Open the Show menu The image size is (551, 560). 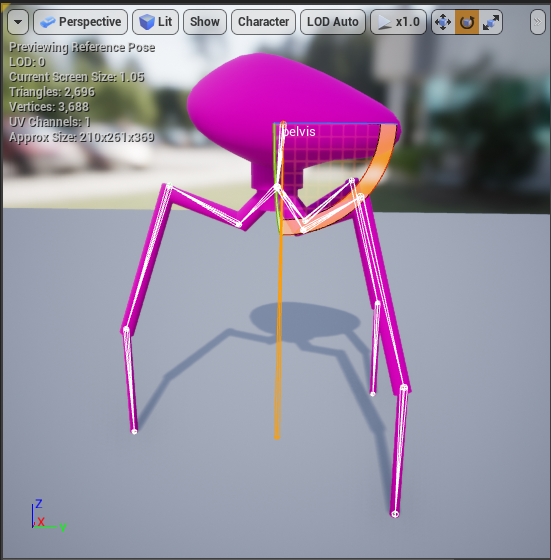tap(205, 22)
